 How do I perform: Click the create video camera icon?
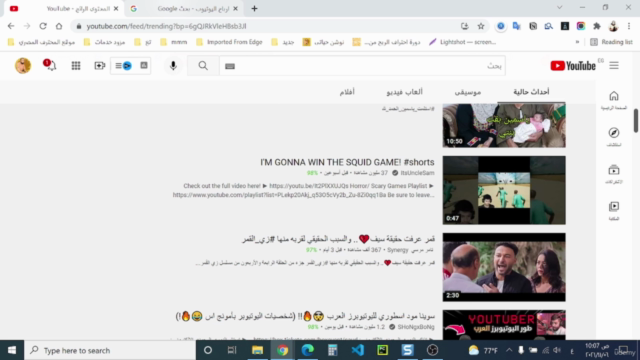point(100,66)
